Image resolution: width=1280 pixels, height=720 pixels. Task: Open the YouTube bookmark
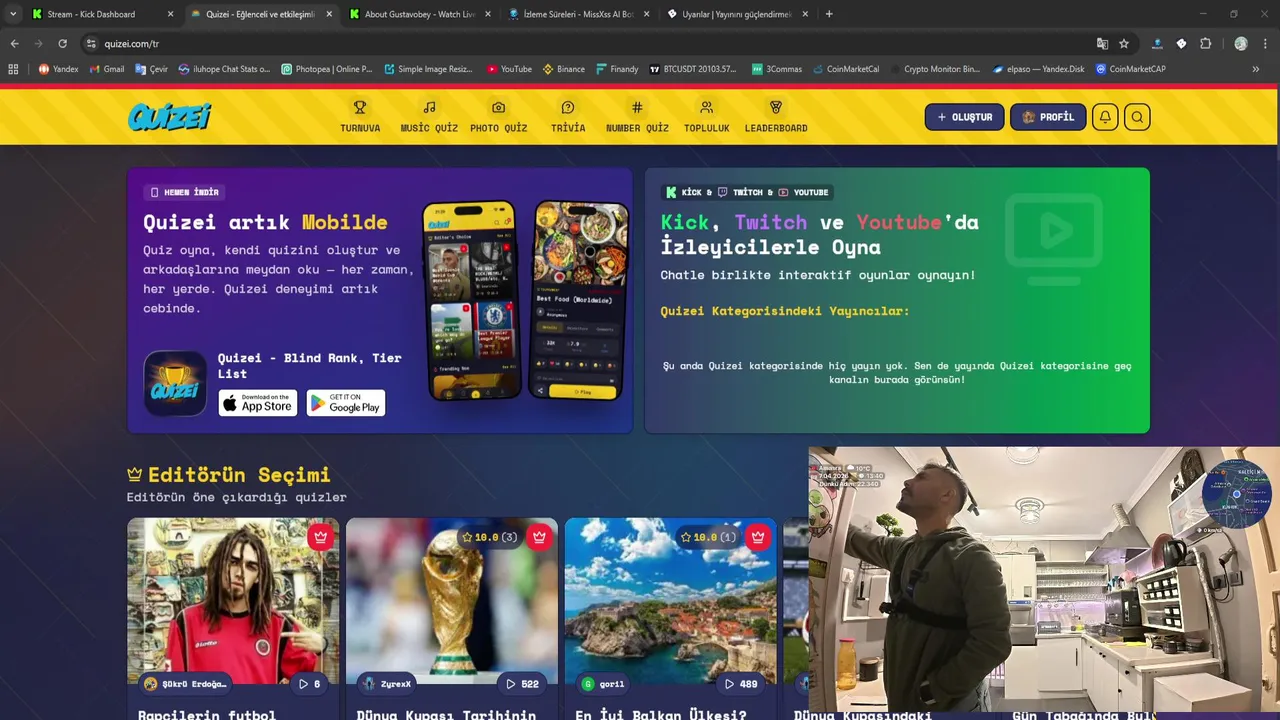[x=509, y=69]
